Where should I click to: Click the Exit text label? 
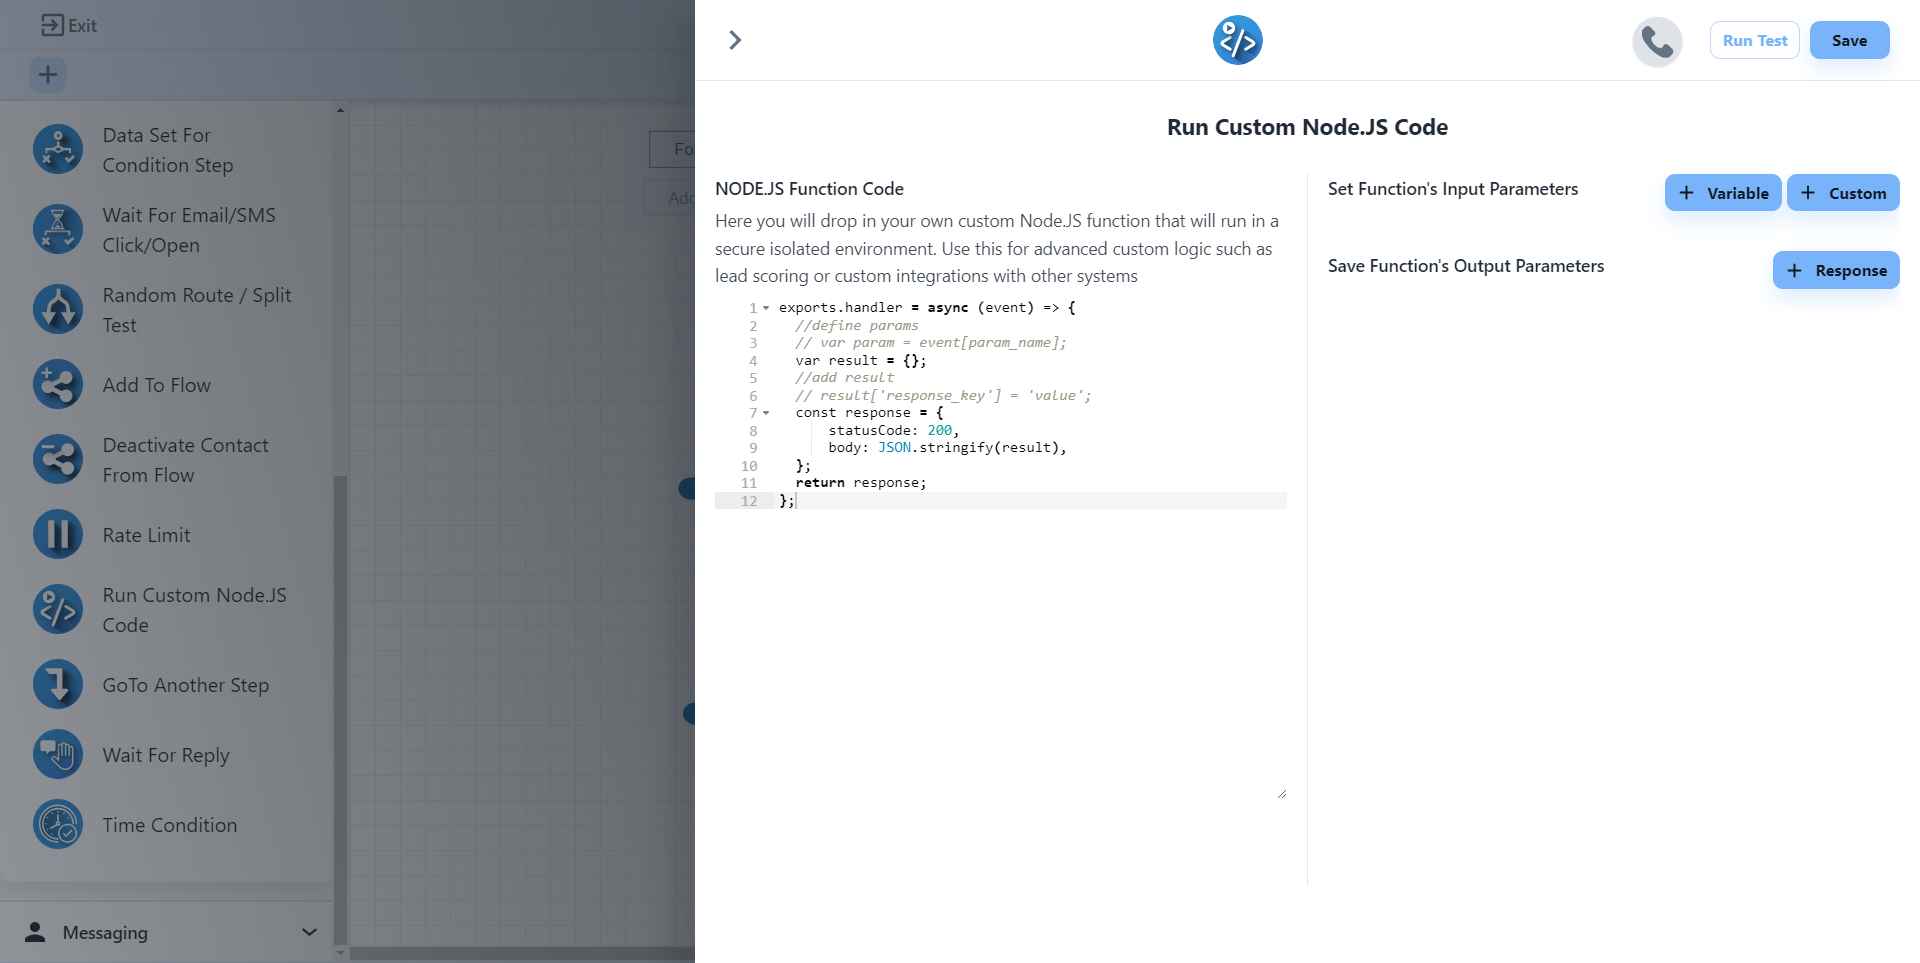[82, 26]
